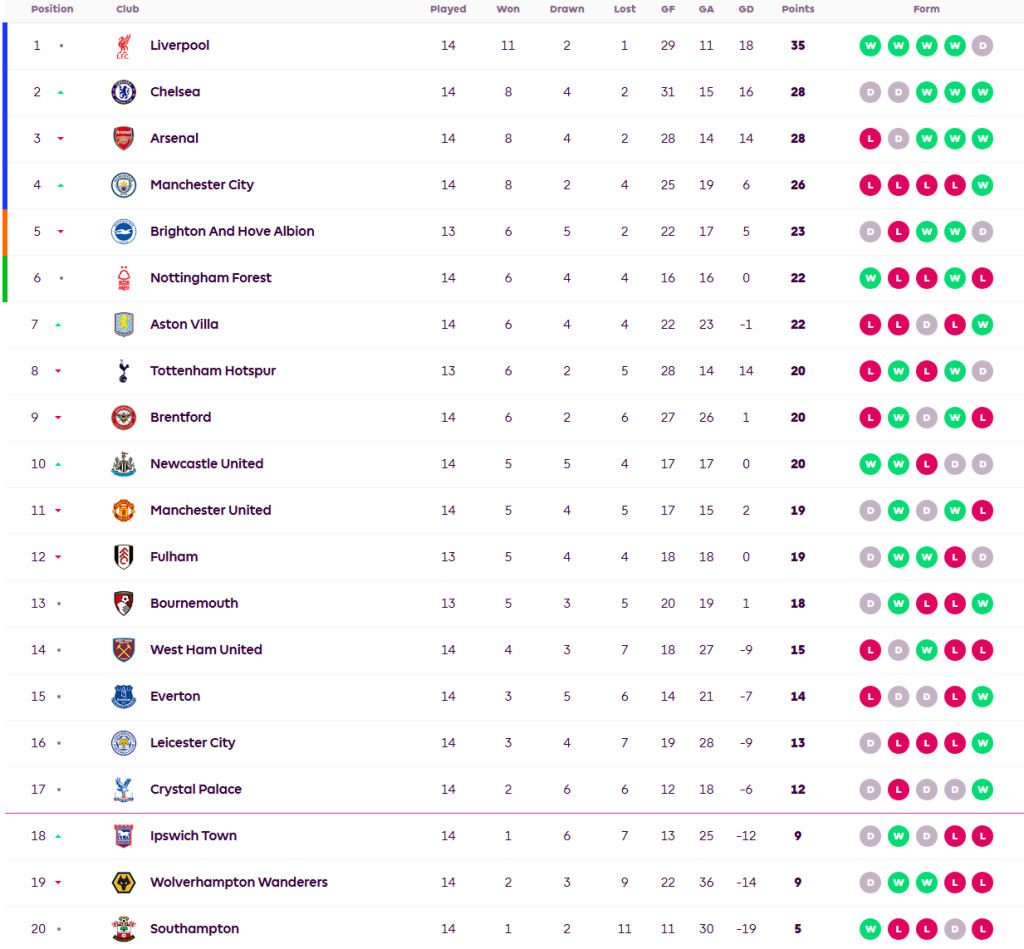Open the Crystal Palace club link
1024x949 pixels.
[196, 790]
